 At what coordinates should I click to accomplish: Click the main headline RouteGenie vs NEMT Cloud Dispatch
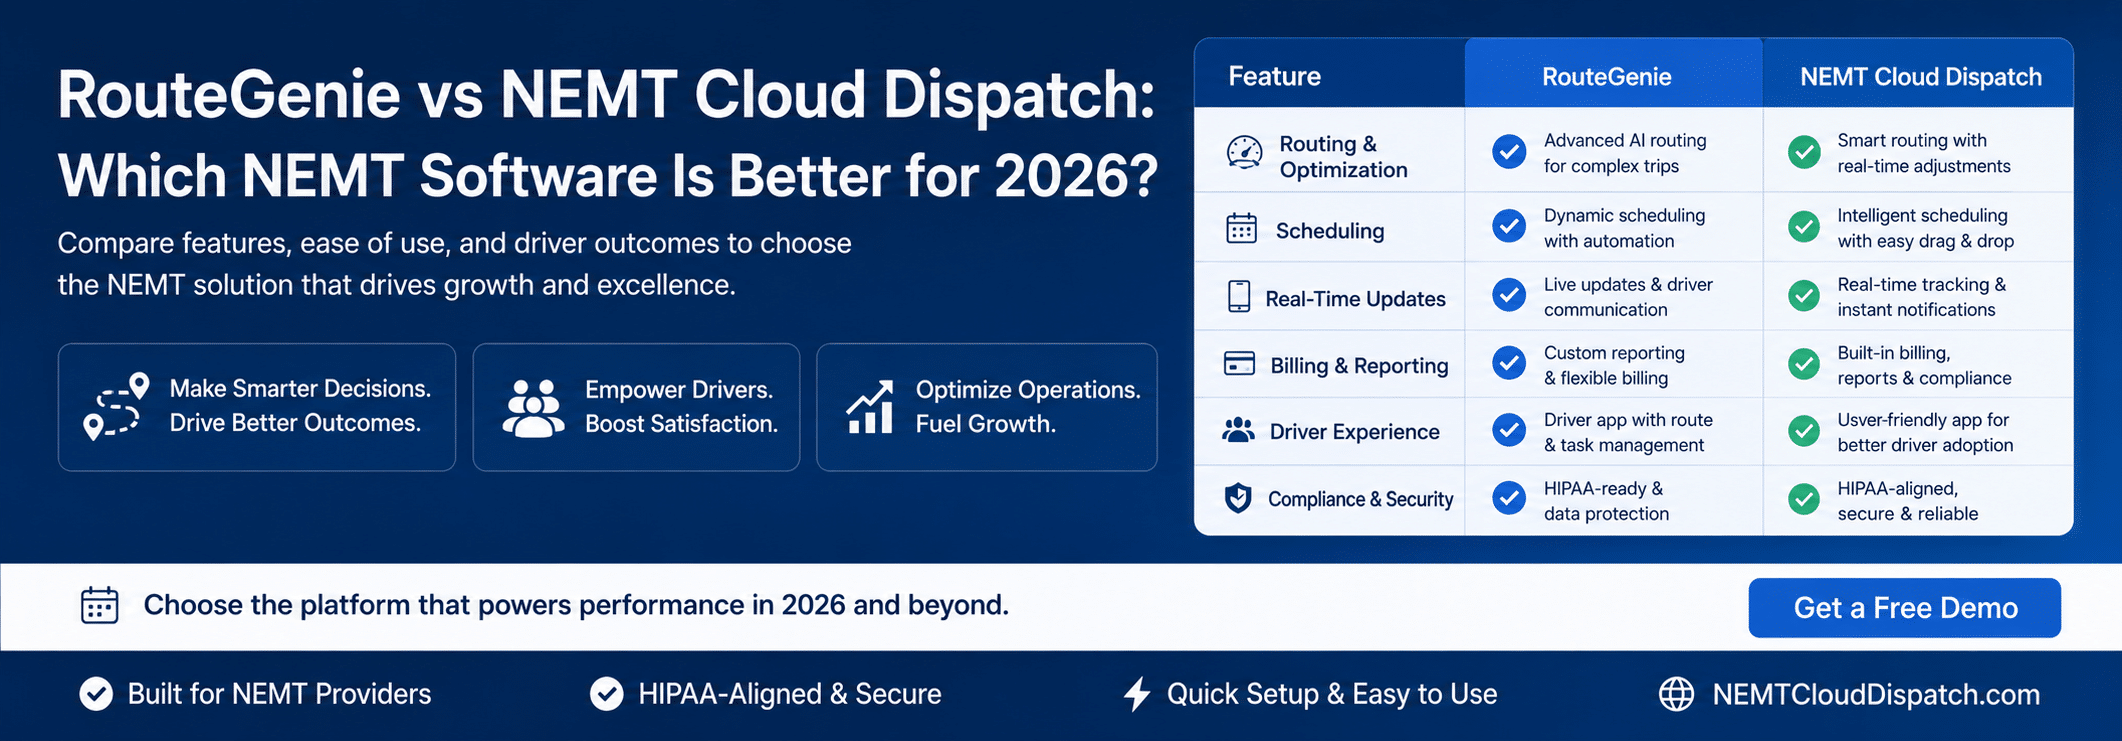point(607,135)
